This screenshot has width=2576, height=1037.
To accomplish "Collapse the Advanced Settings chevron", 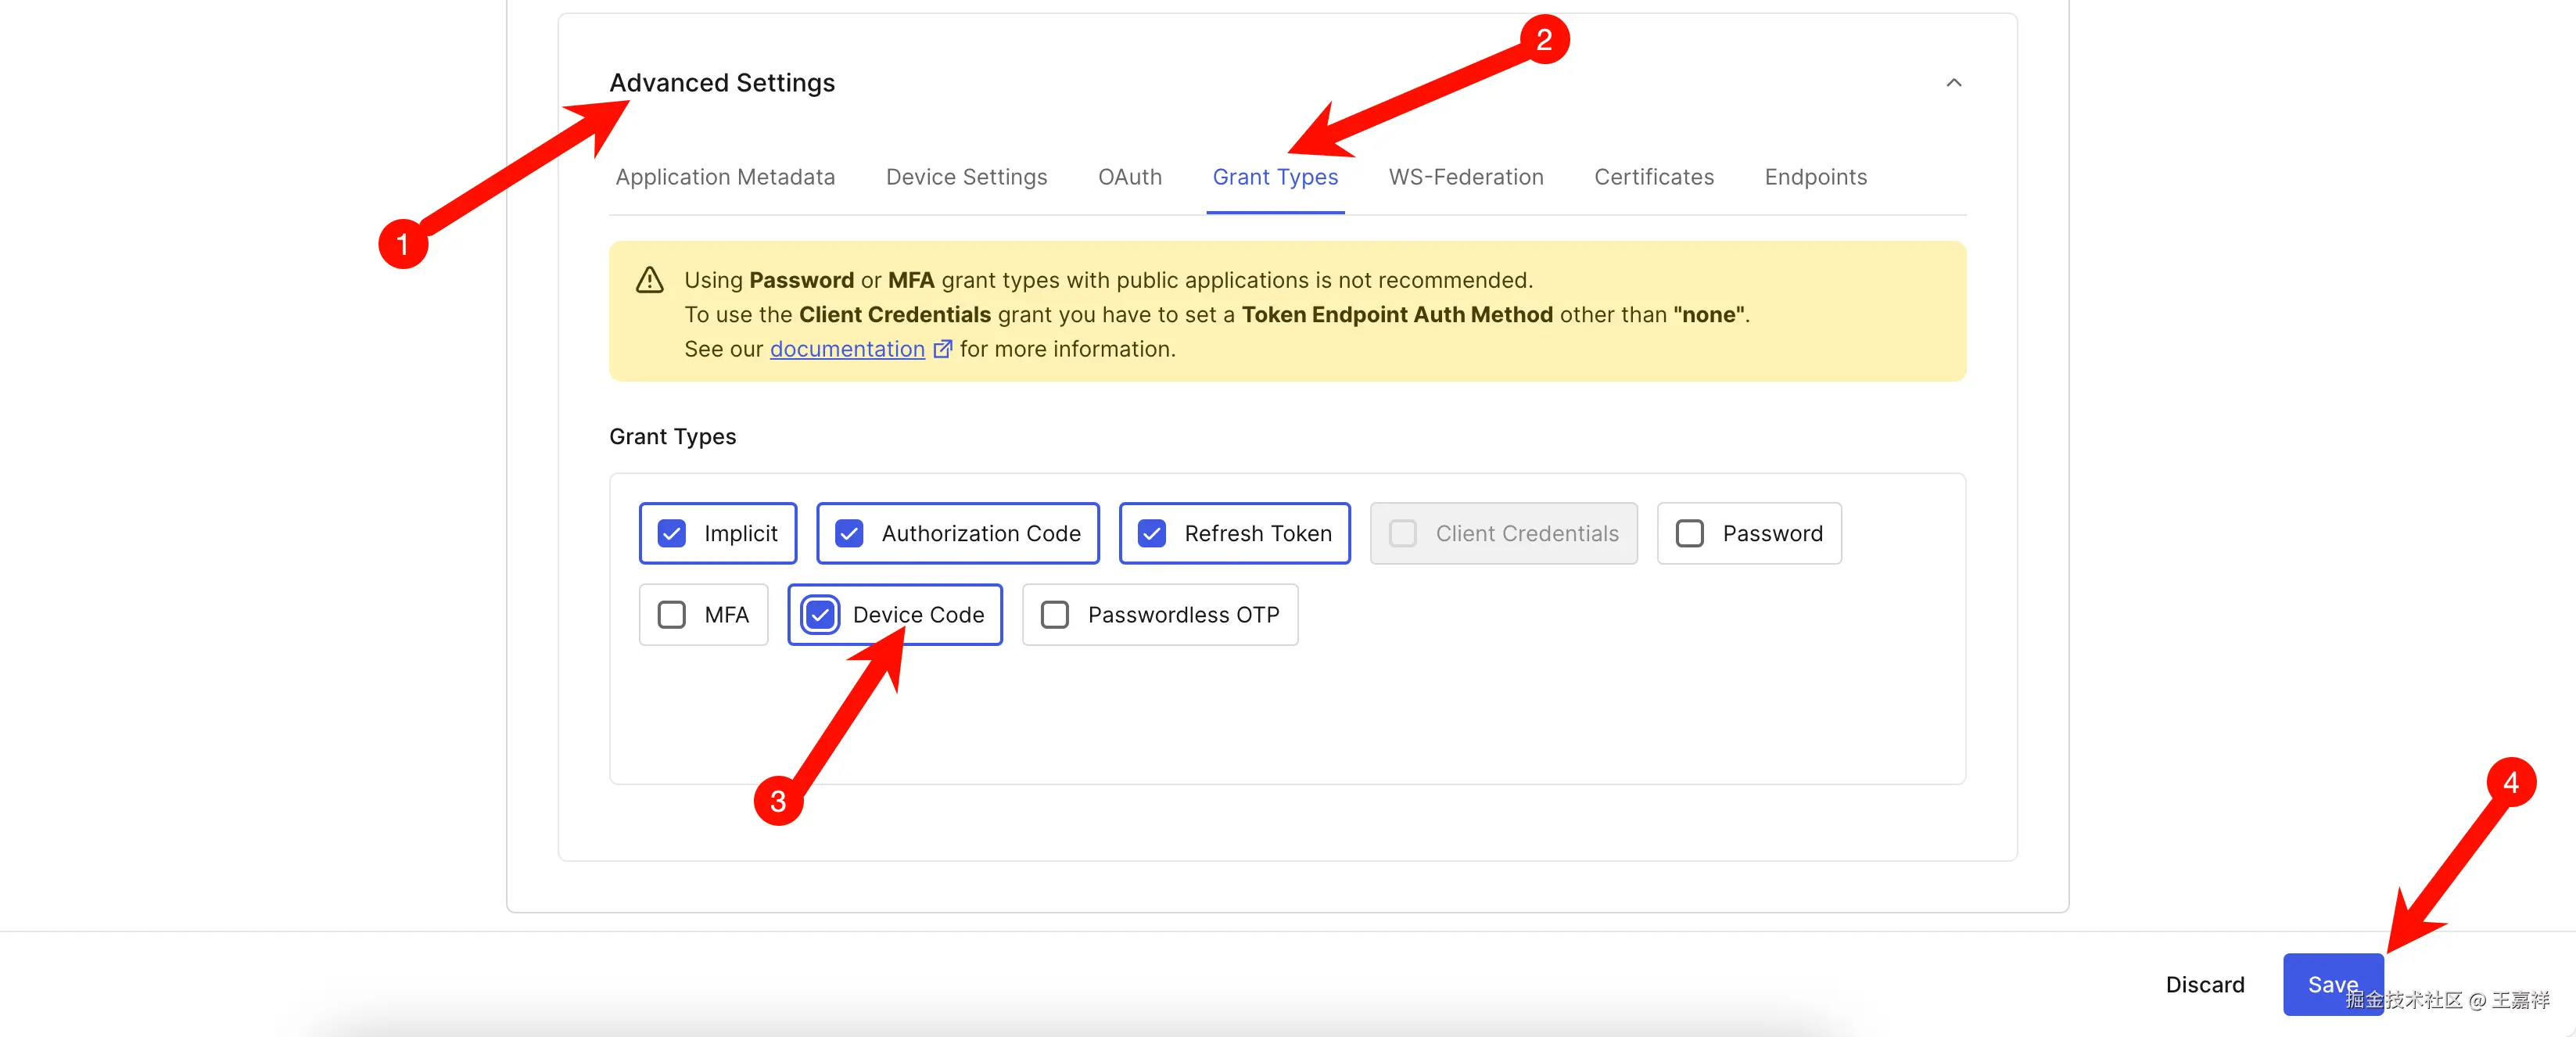I will click(x=1953, y=83).
